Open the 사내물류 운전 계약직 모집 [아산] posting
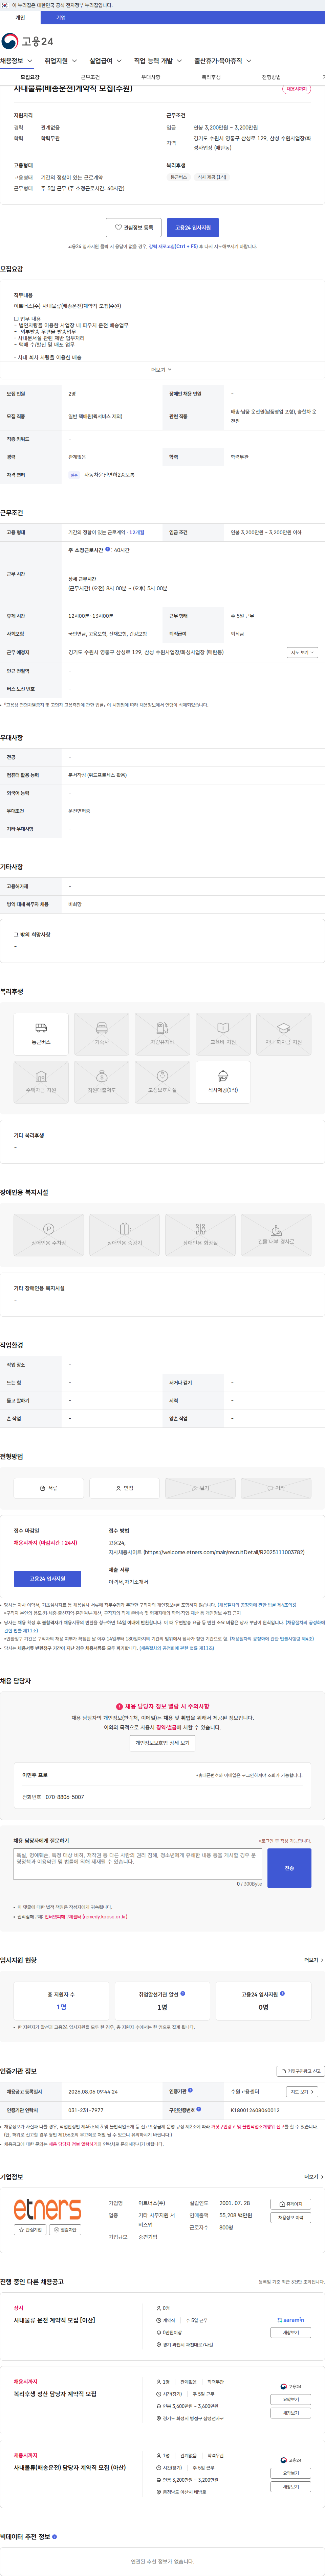325x2576 pixels. (x=55, y=2320)
